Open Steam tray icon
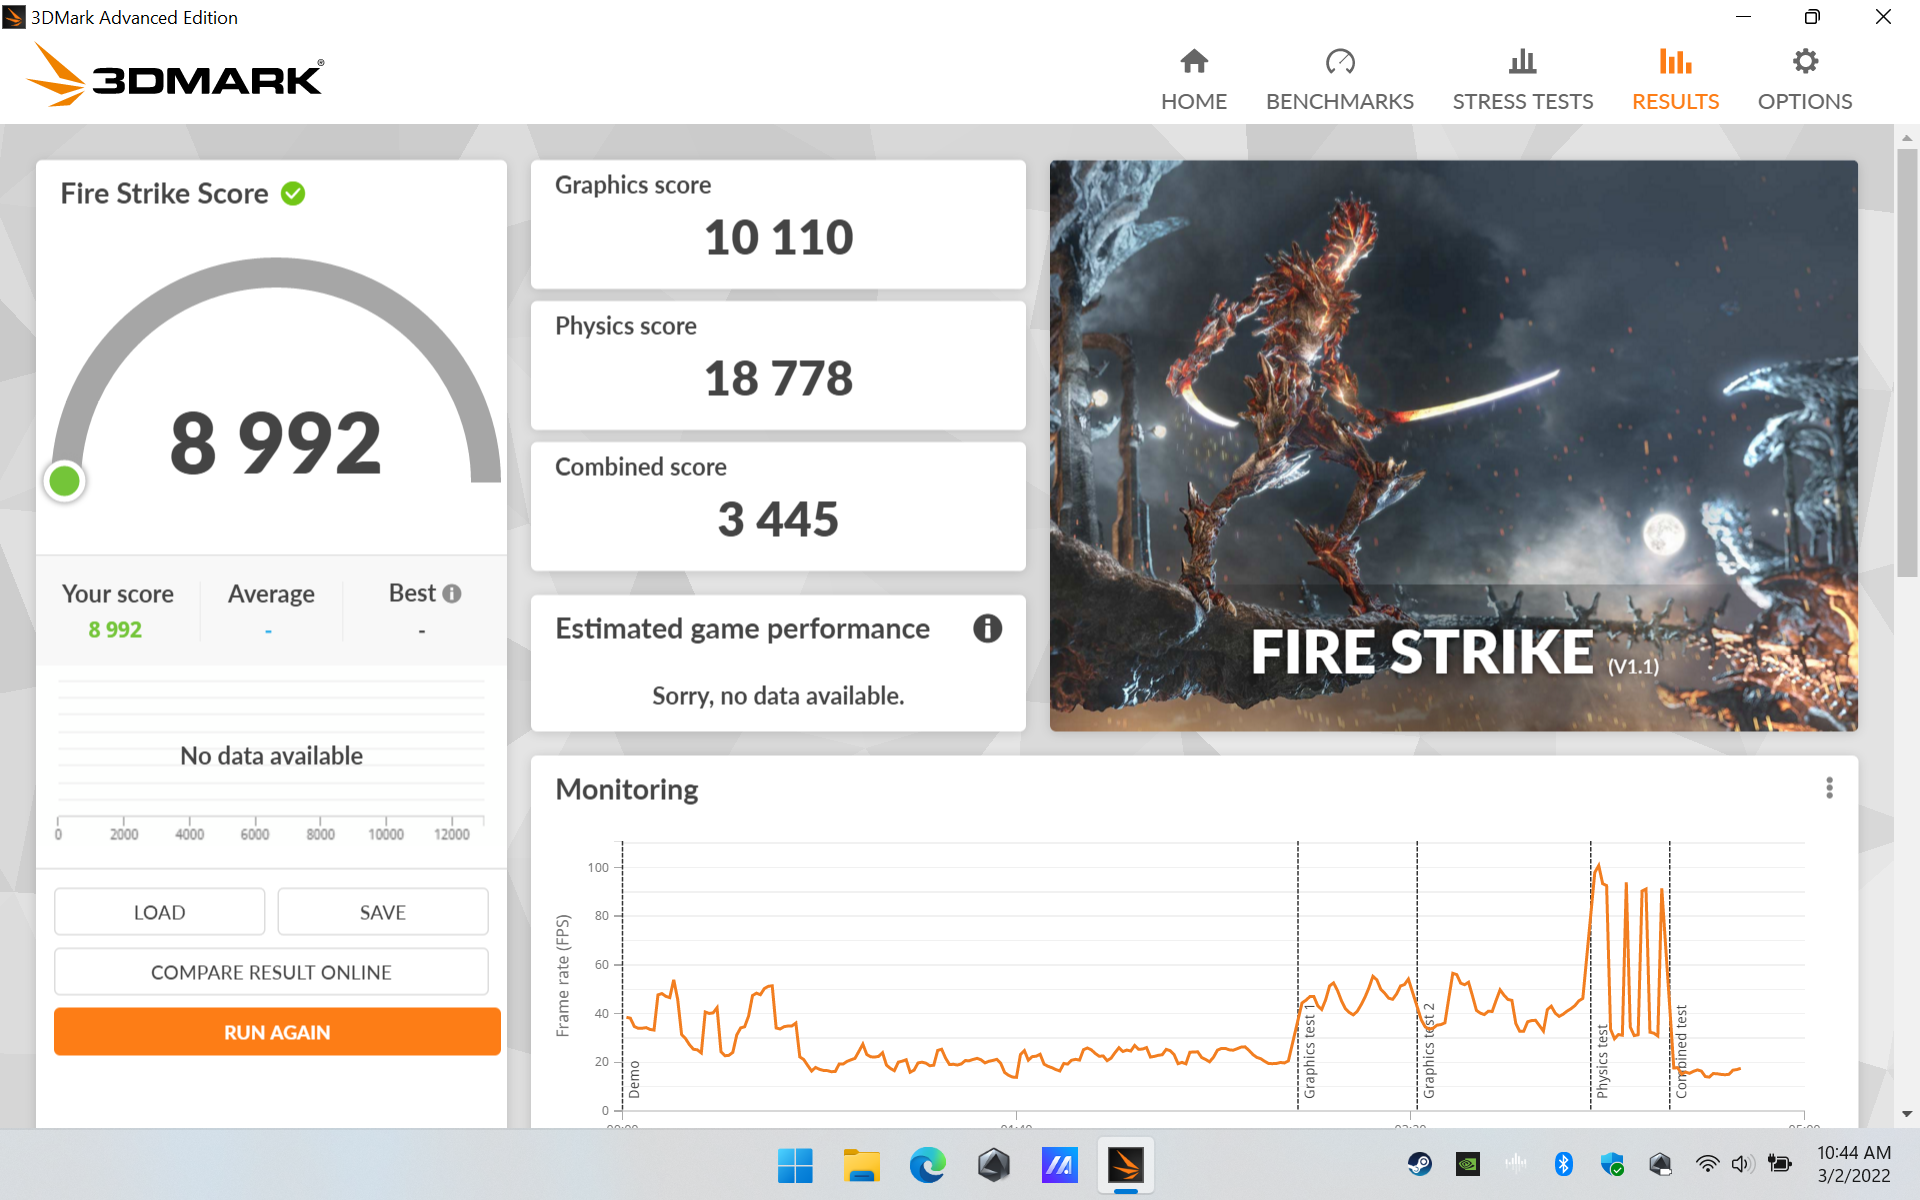 pyautogui.click(x=1419, y=1164)
